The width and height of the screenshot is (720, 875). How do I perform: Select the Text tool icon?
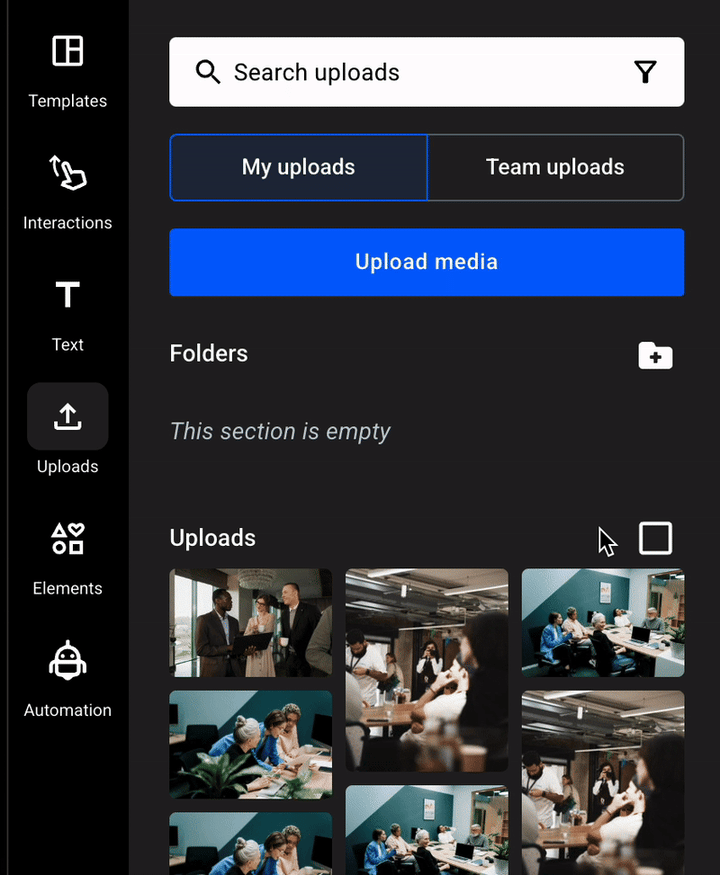[68, 294]
